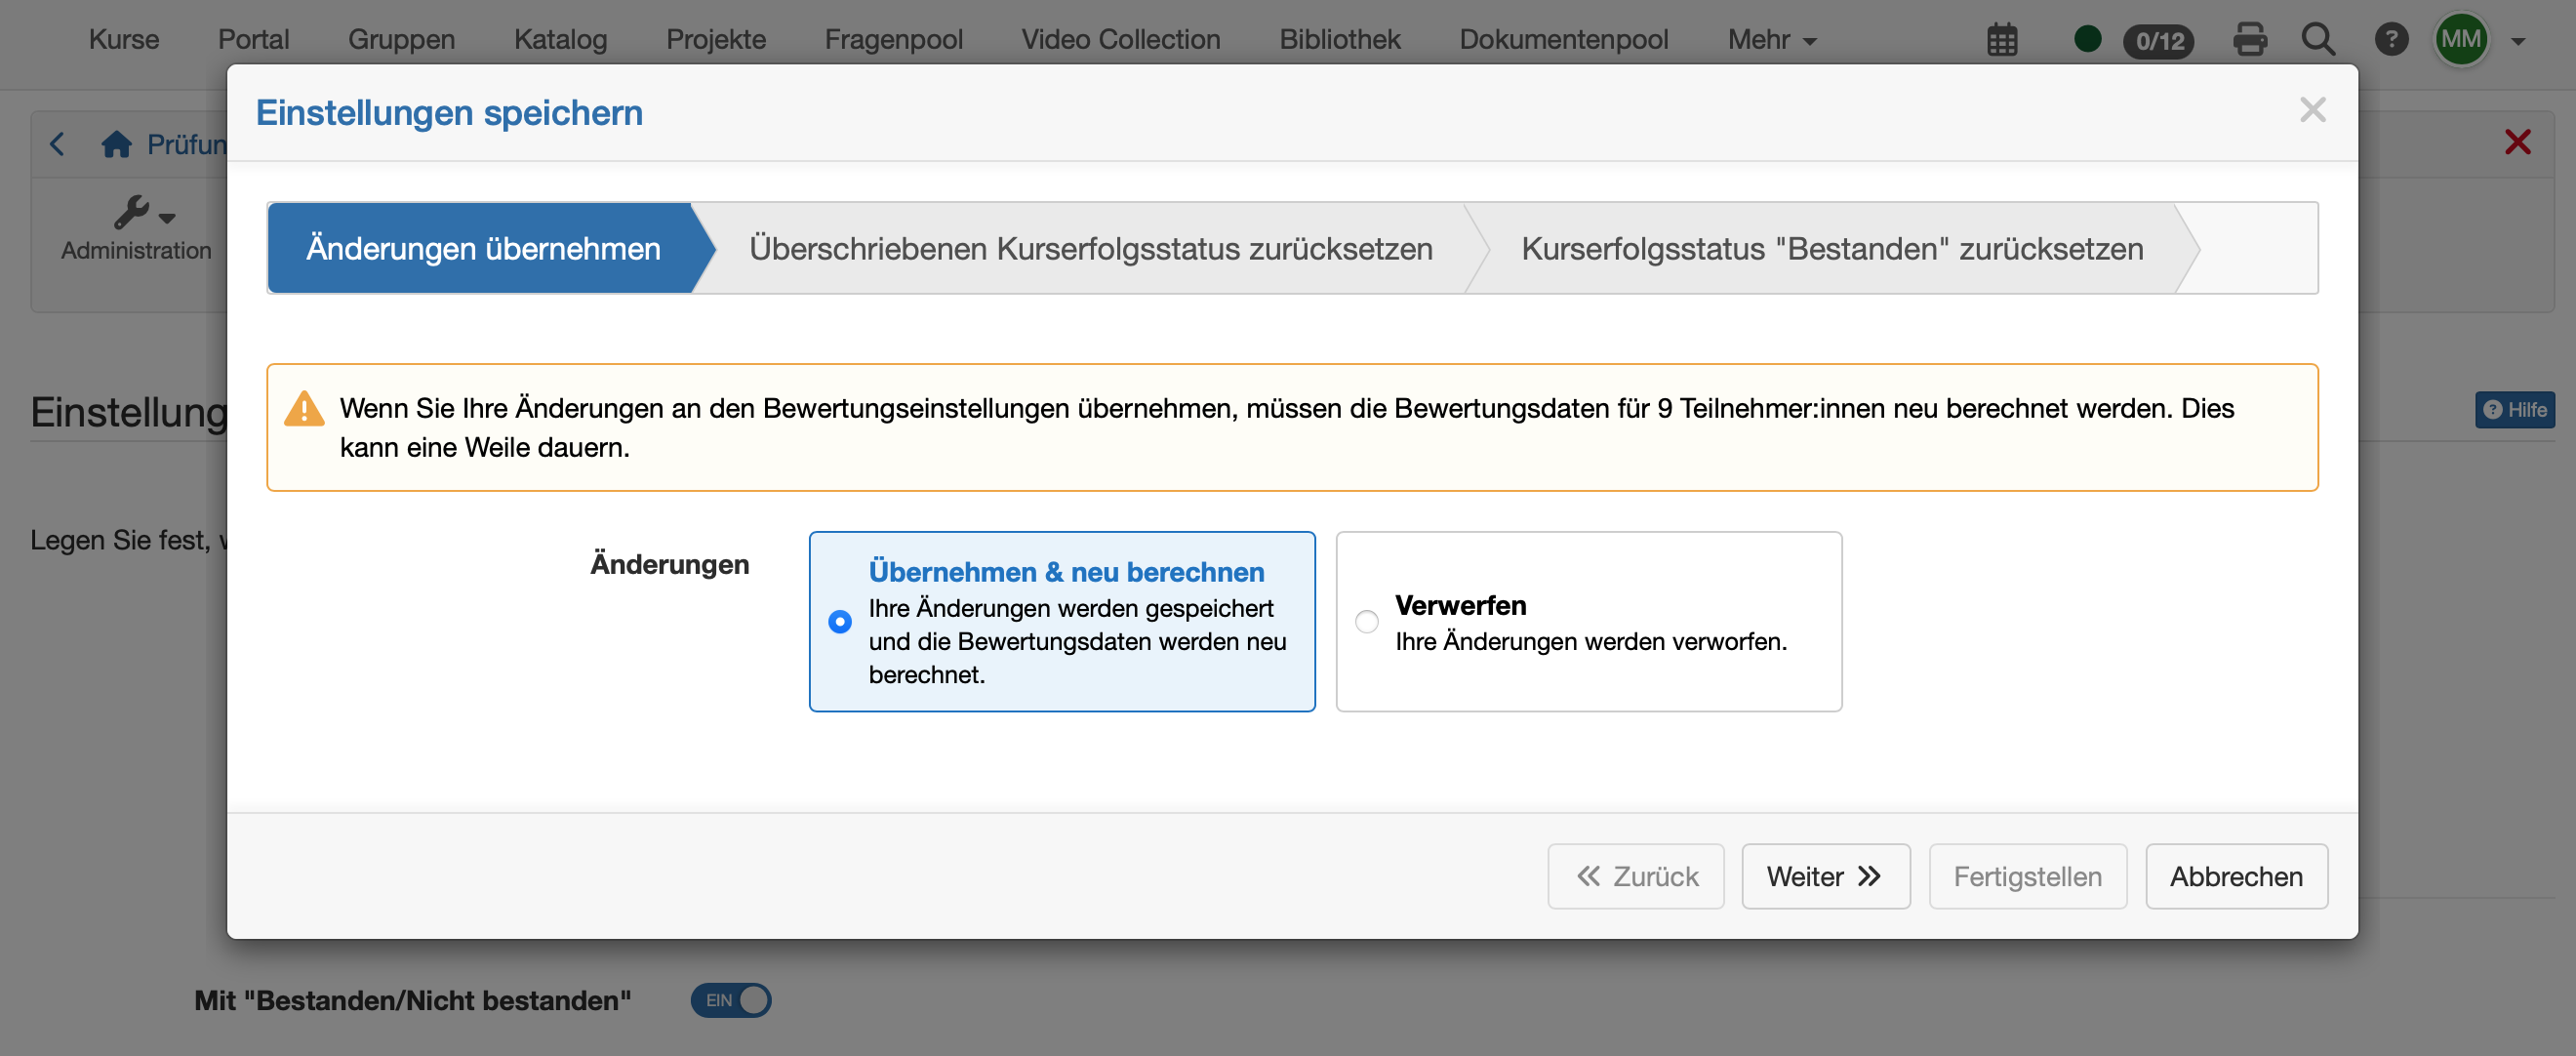Expand the Mehr dropdown menu
2576x1056 pixels.
point(1771,40)
